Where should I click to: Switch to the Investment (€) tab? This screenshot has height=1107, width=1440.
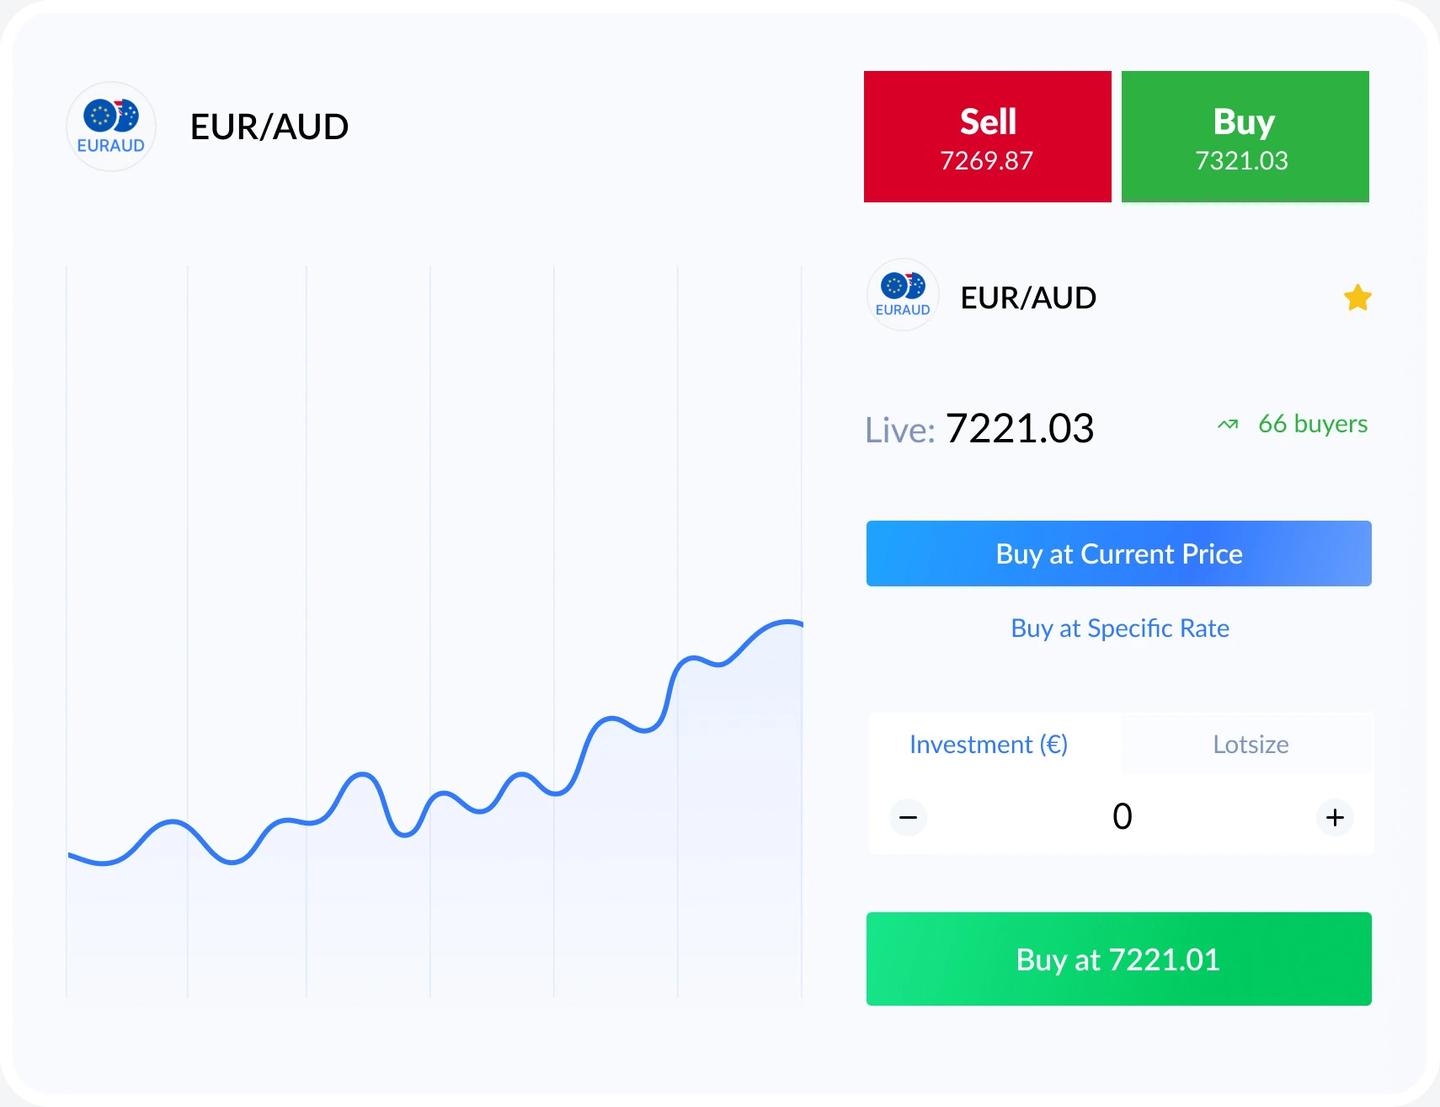pyautogui.click(x=988, y=744)
